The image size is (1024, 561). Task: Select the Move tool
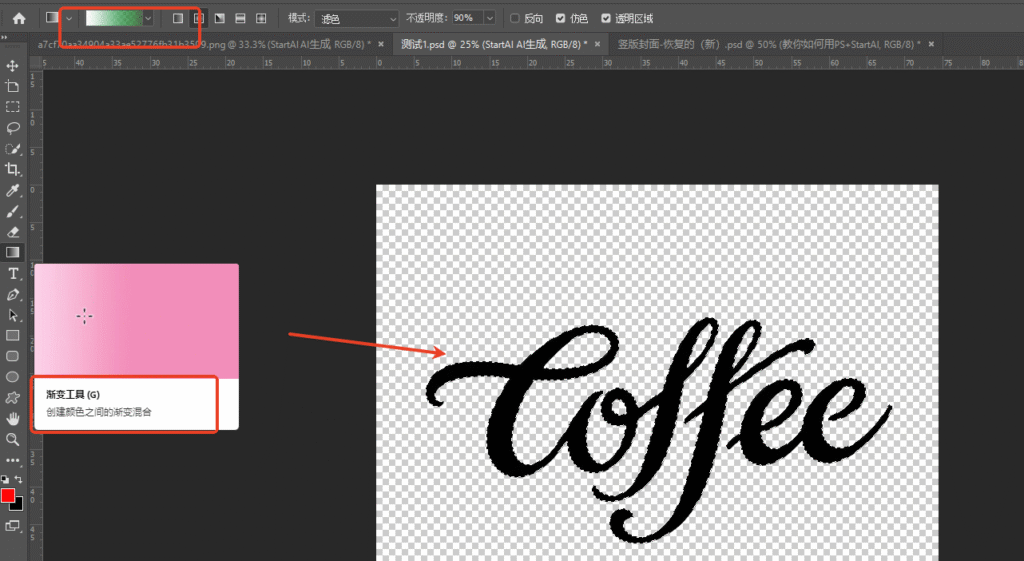click(13, 66)
